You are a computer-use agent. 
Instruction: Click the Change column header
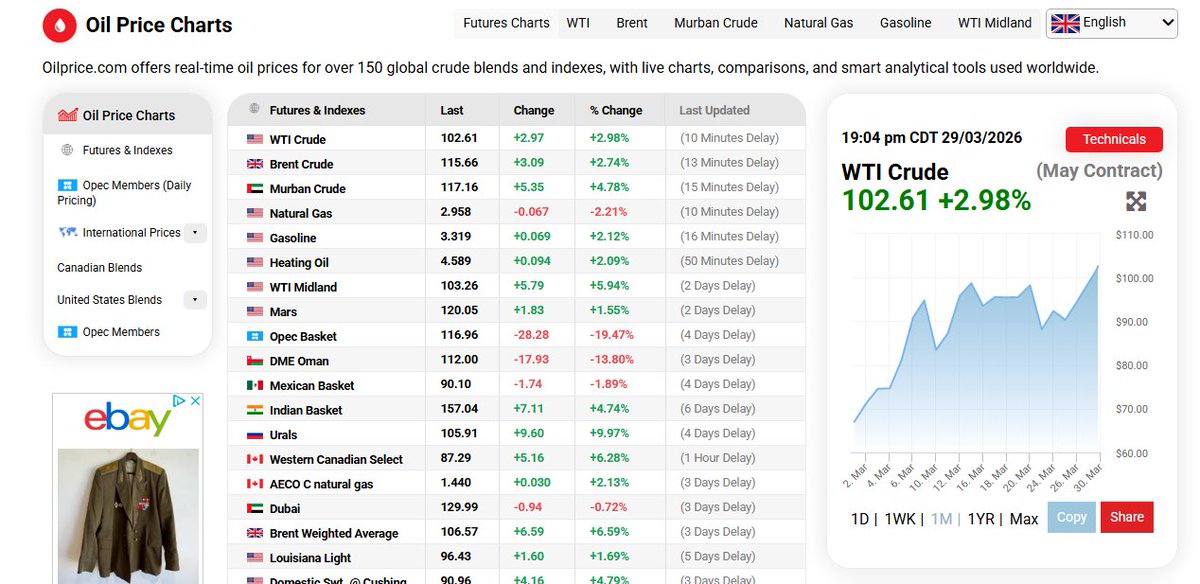pos(534,110)
